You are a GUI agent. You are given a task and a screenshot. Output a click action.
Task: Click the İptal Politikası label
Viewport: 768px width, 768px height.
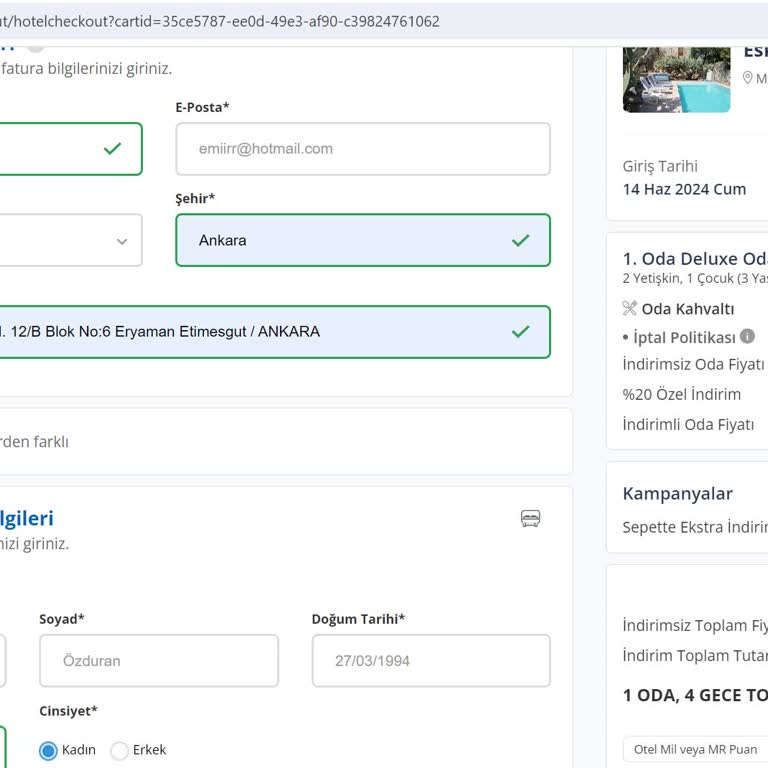684,337
